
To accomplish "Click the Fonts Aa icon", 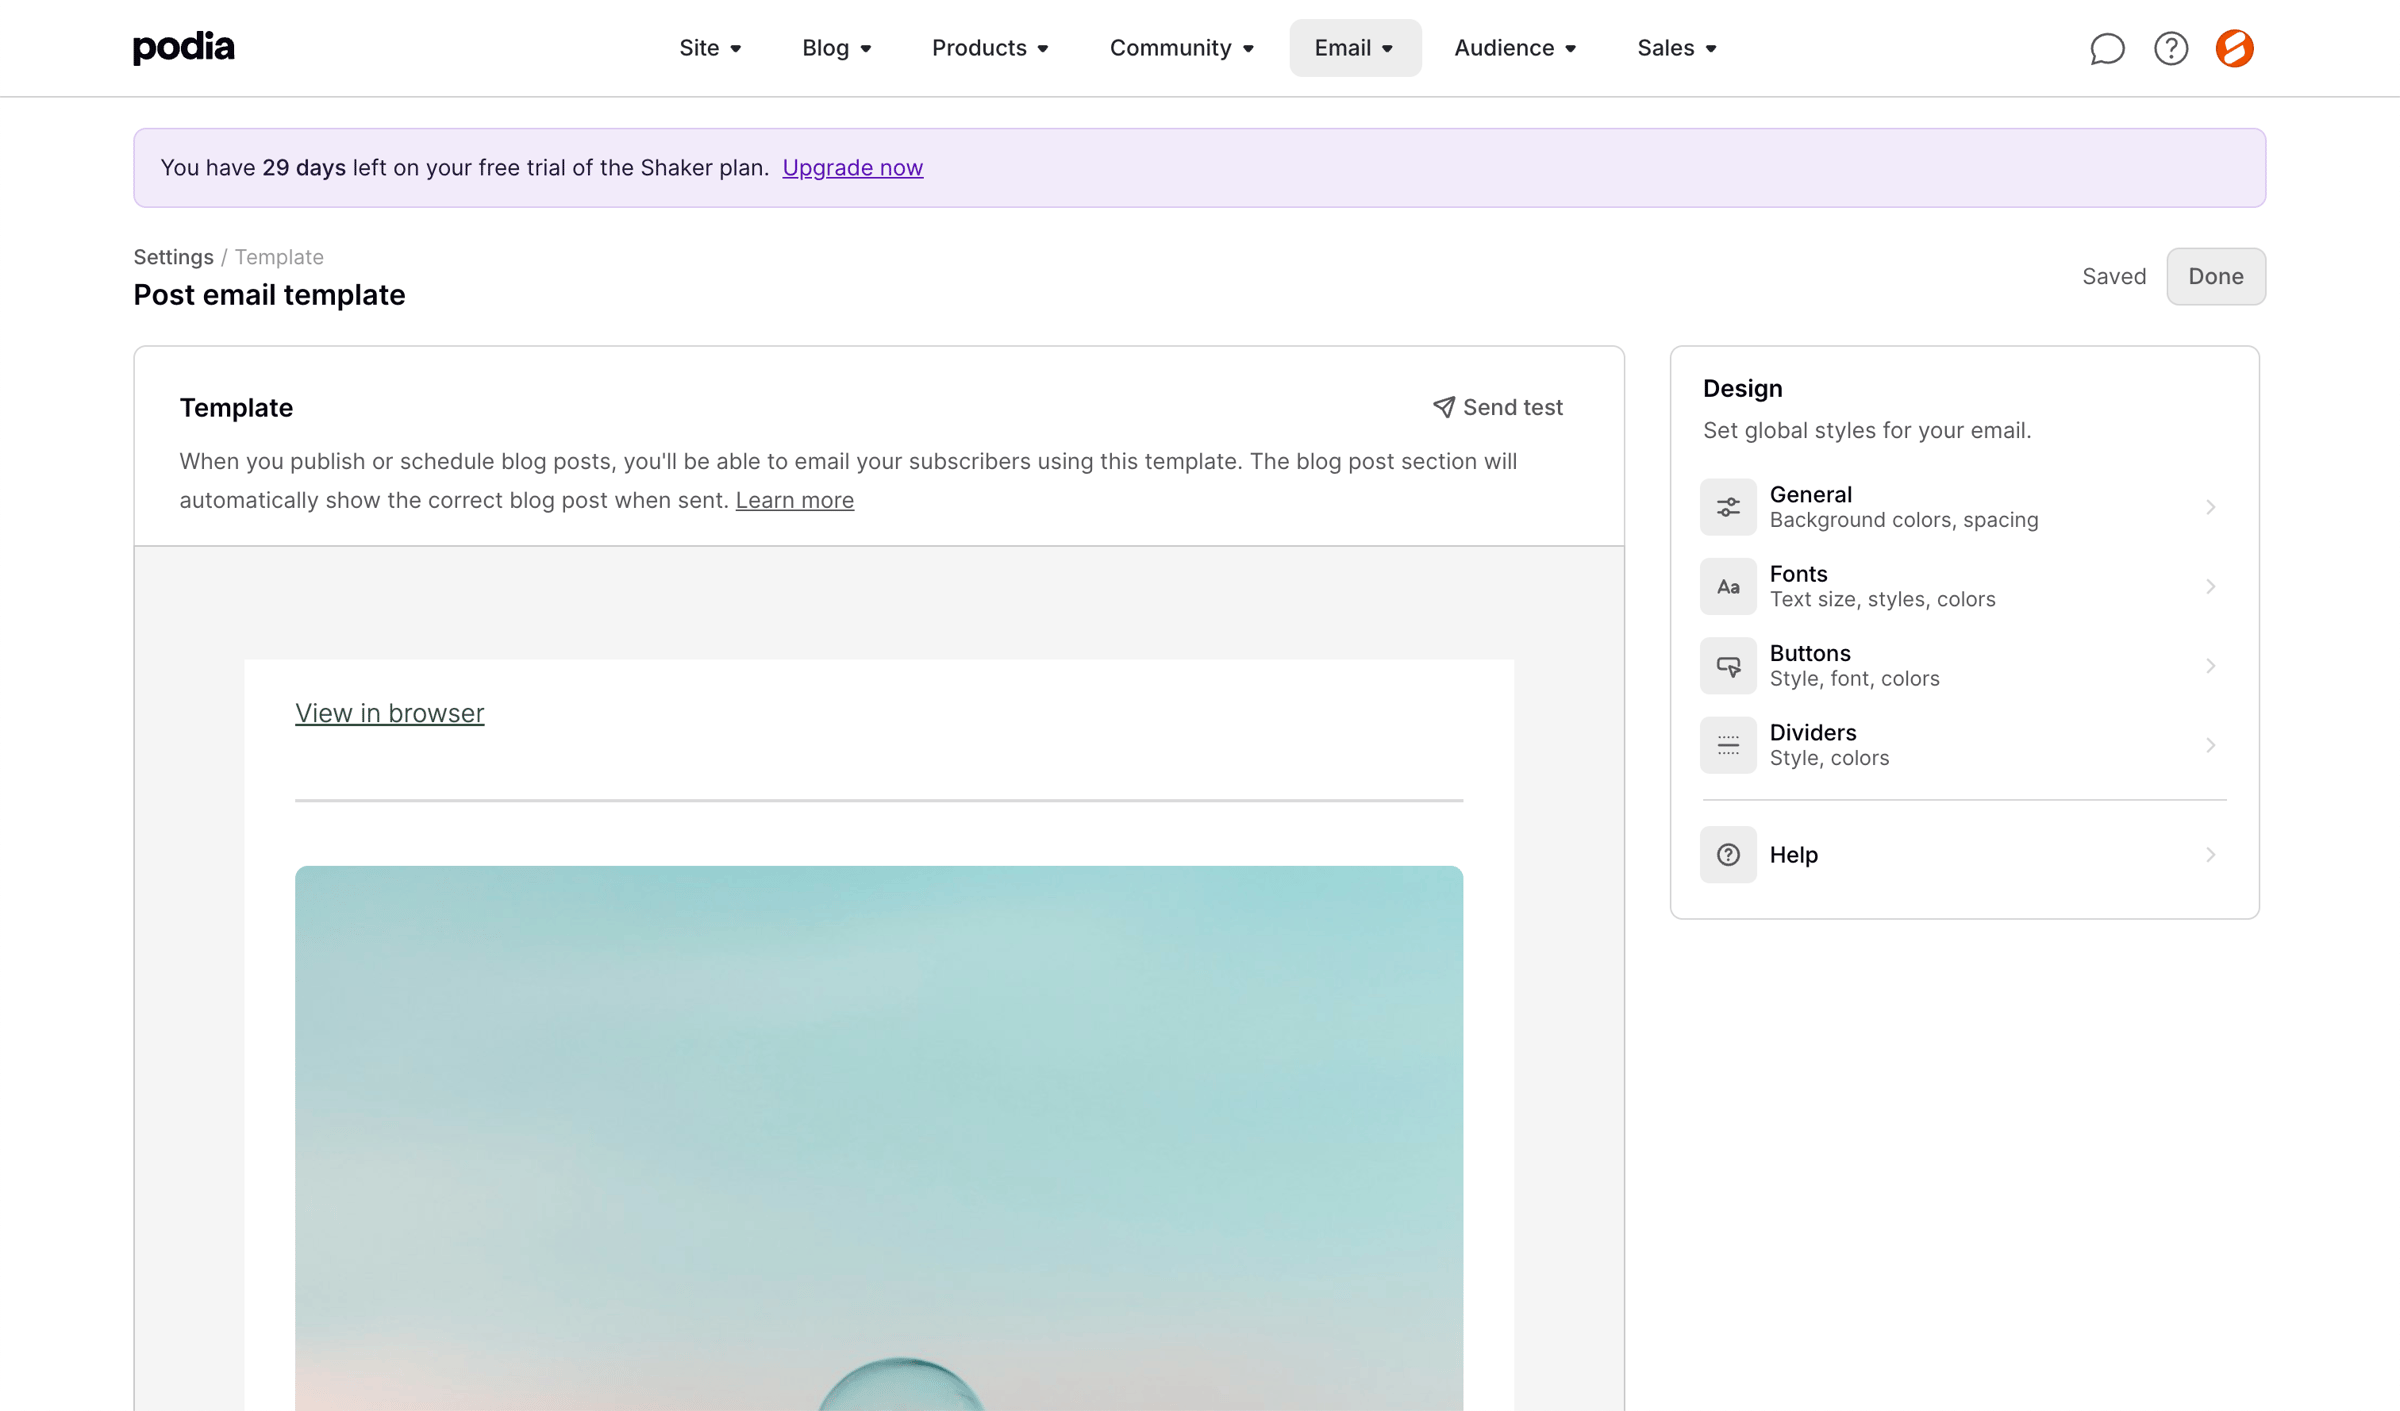I will (x=1728, y=586).
